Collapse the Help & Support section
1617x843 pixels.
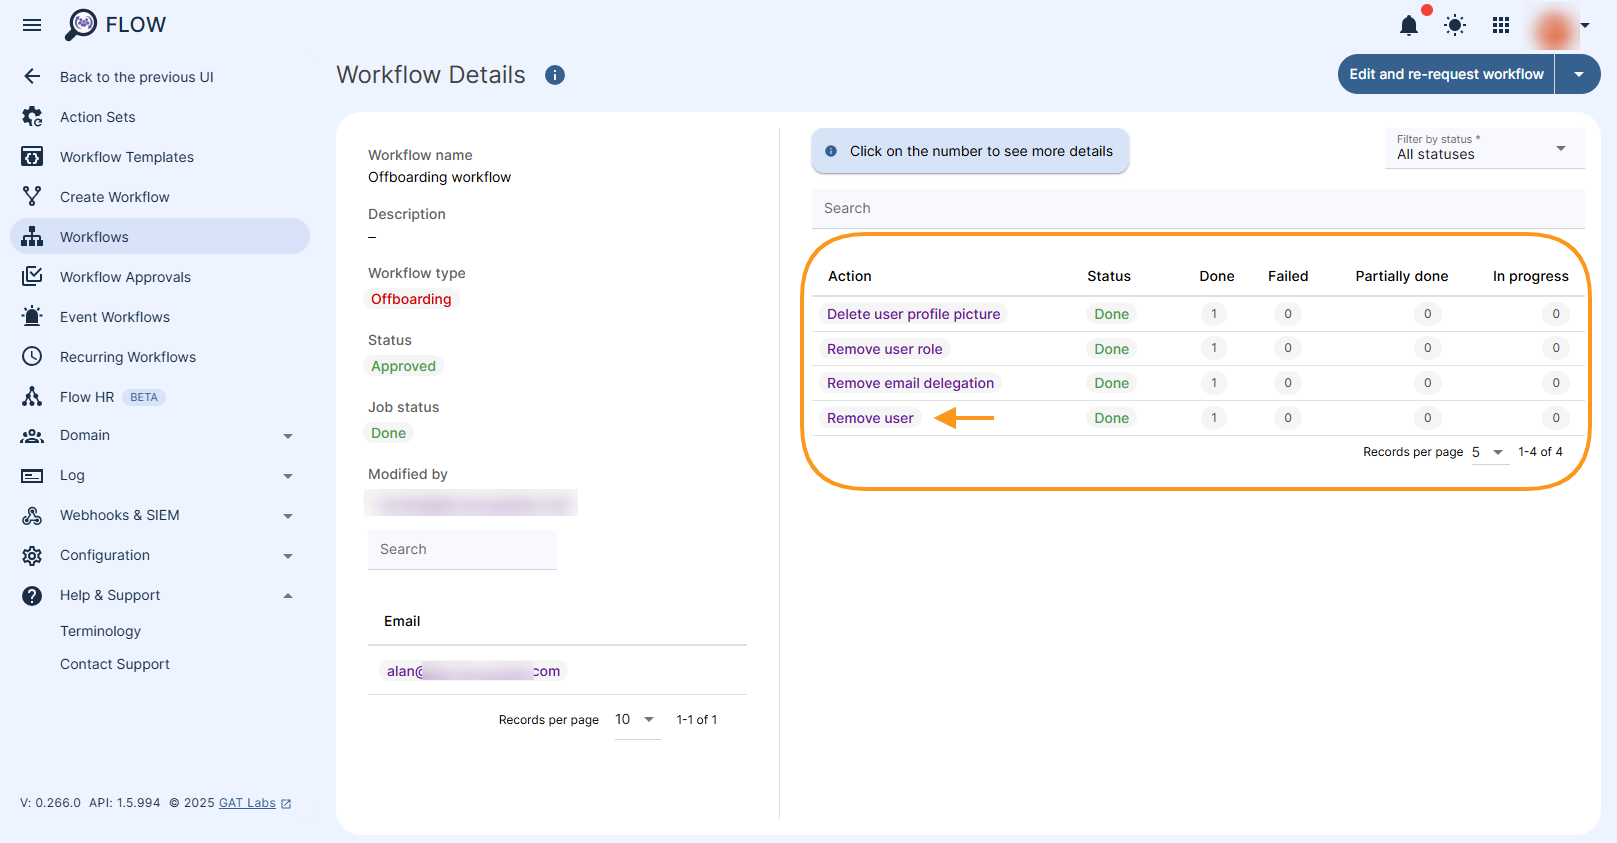(x=287, y=596)
